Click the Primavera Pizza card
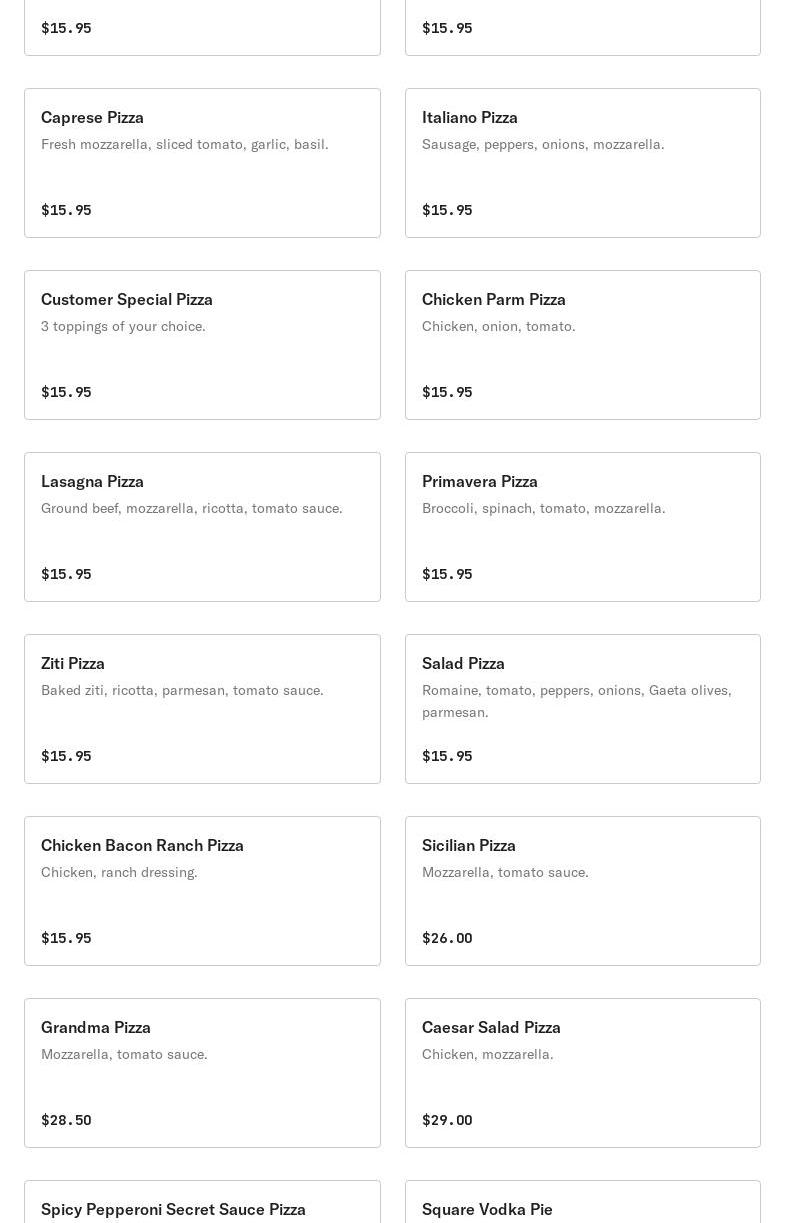 tap(583, 527)
